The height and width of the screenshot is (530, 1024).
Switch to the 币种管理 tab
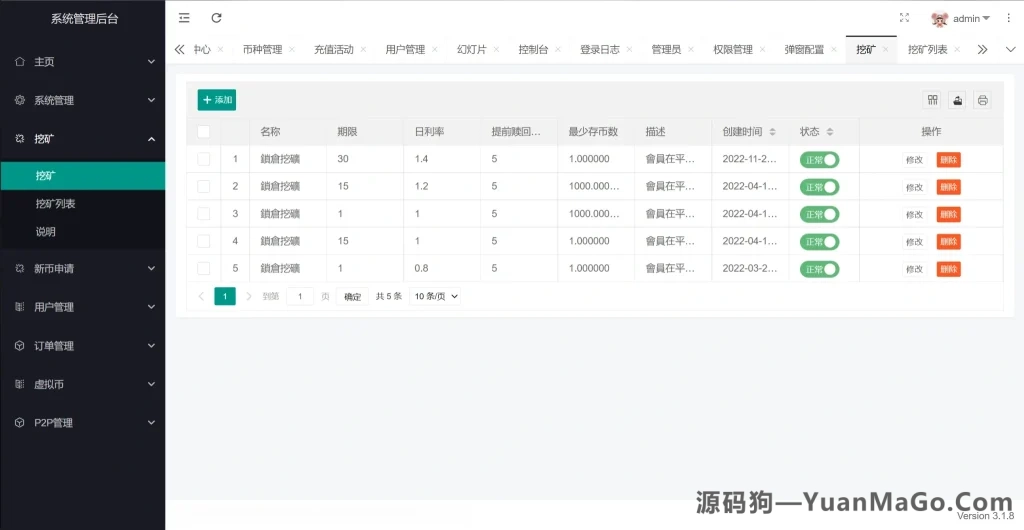click(x=263, y=50)
